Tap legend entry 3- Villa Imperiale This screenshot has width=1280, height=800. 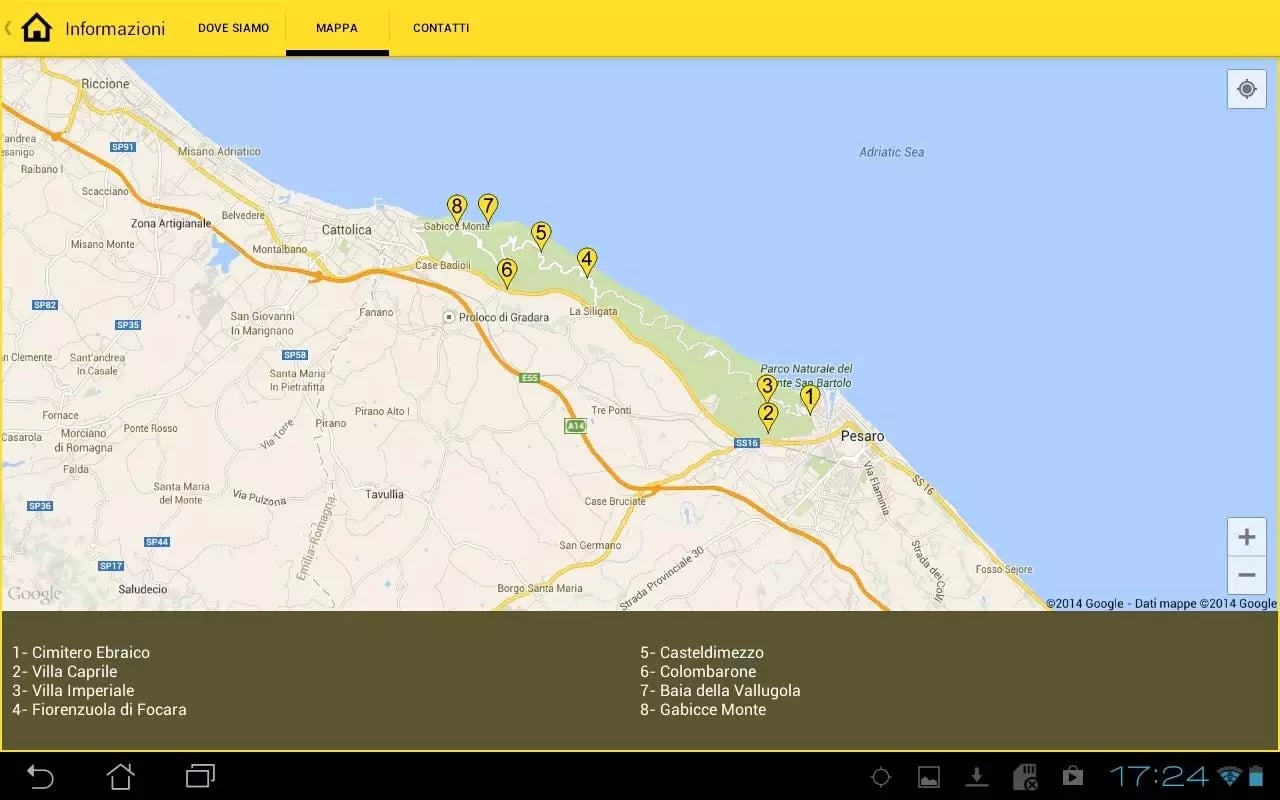coord(73,690)
